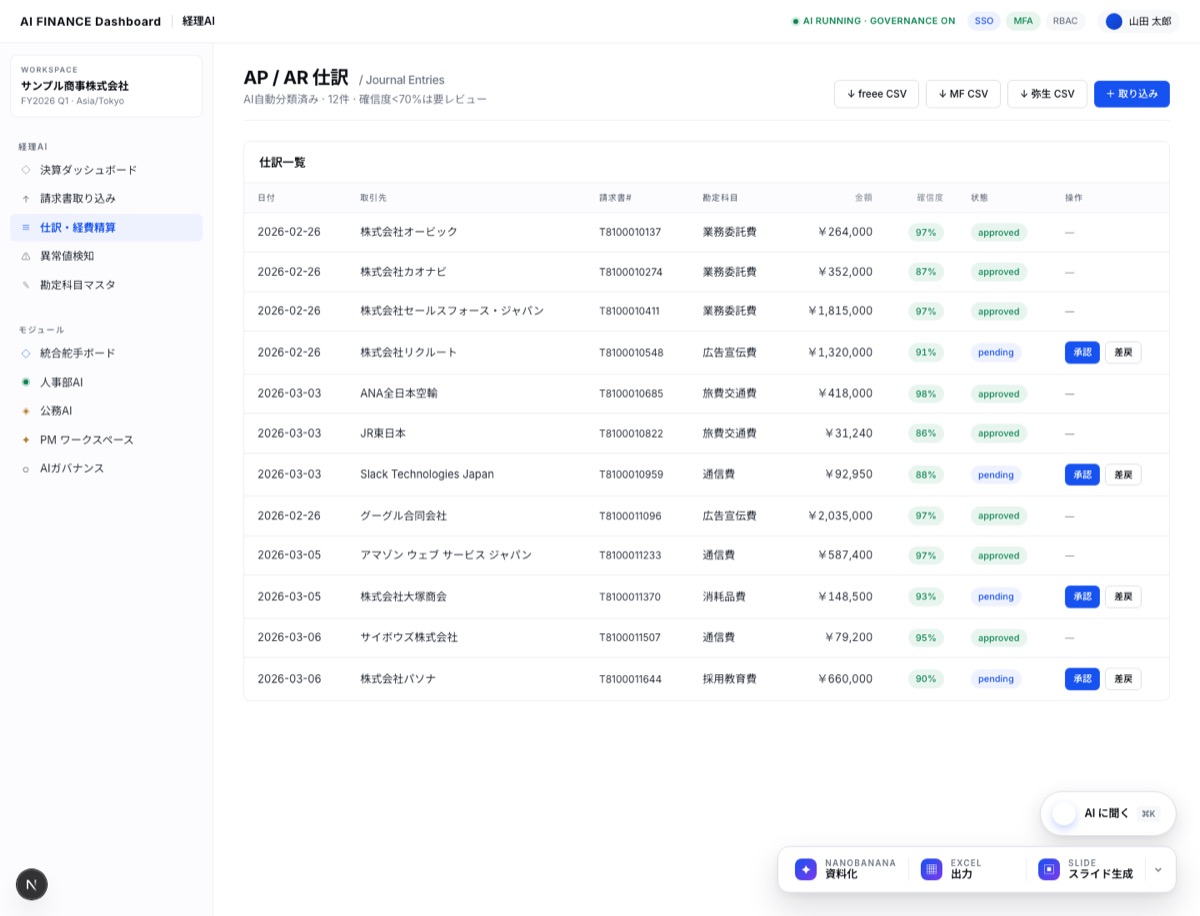Click the round N logo button

32,884
